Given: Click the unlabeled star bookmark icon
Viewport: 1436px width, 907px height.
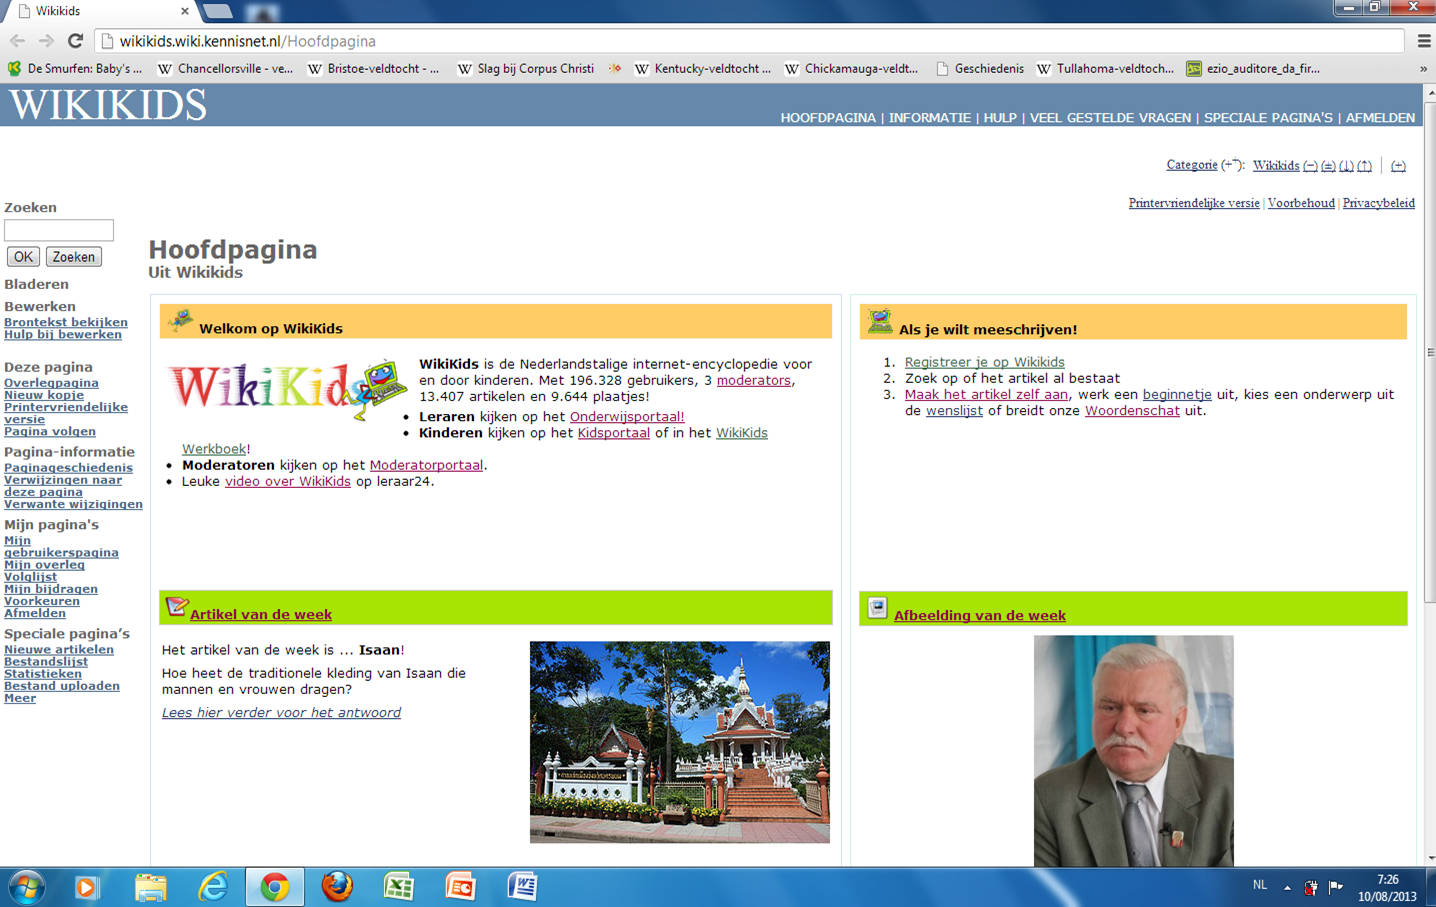Looking at the screenshot, I should pyautogui.click(x=615, y=69).
